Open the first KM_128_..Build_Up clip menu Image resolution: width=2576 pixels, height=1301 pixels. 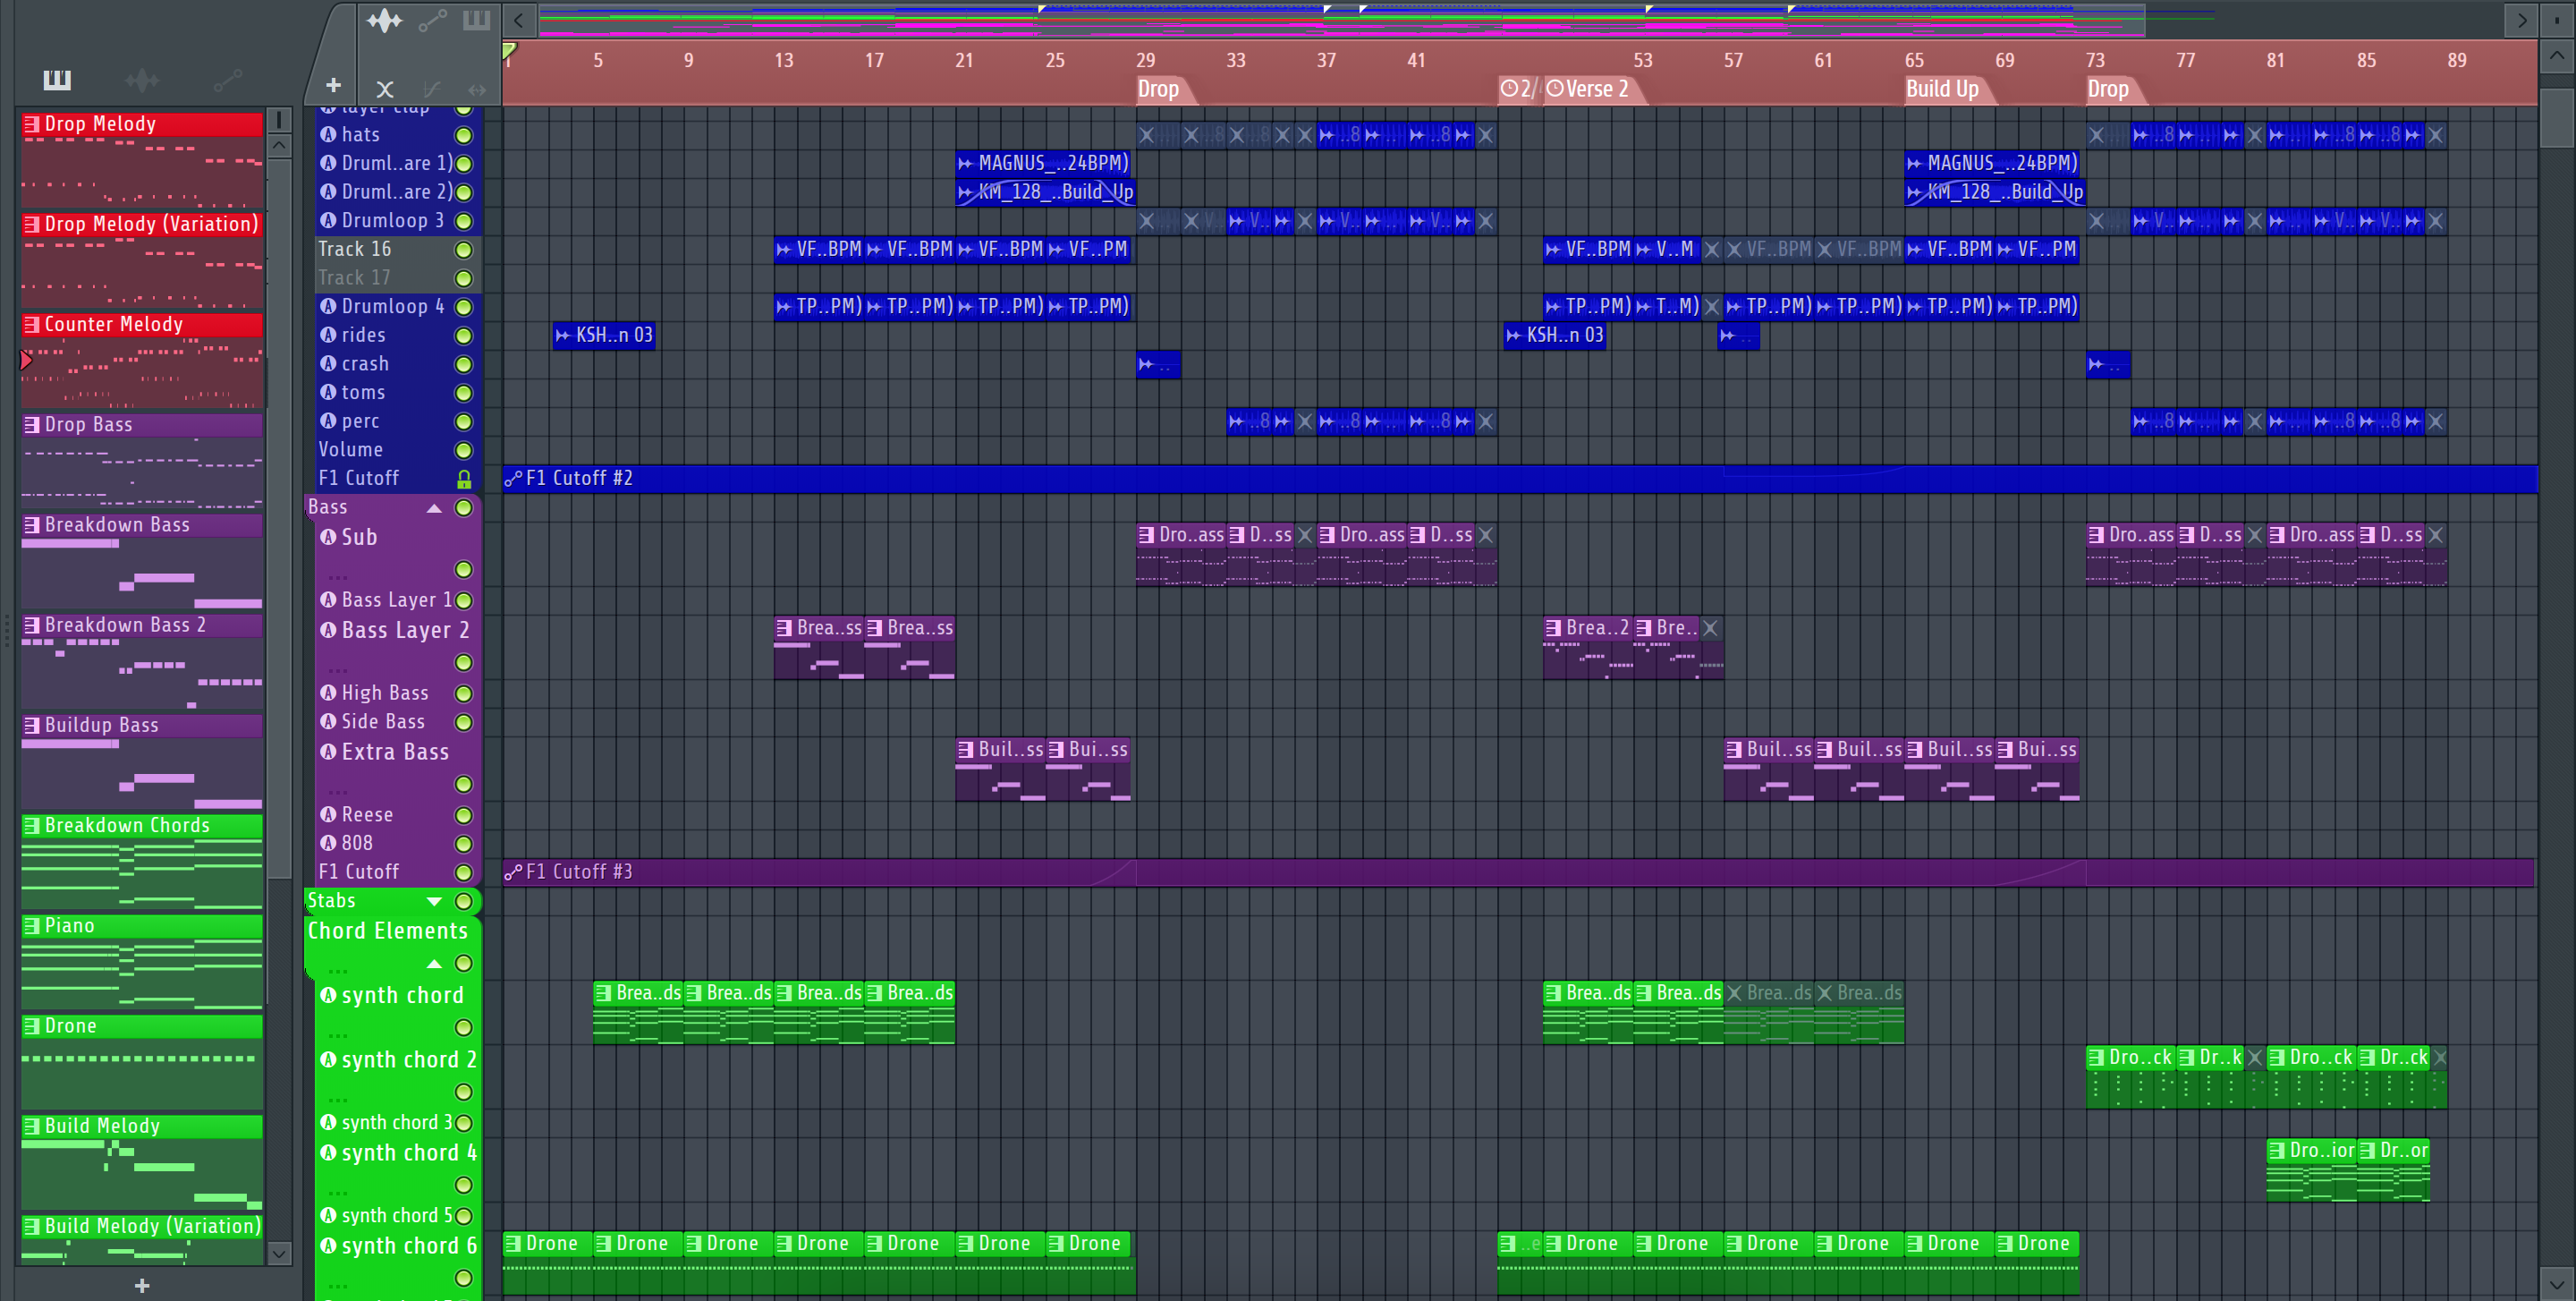pyautogui.click(x=965, y=192)
